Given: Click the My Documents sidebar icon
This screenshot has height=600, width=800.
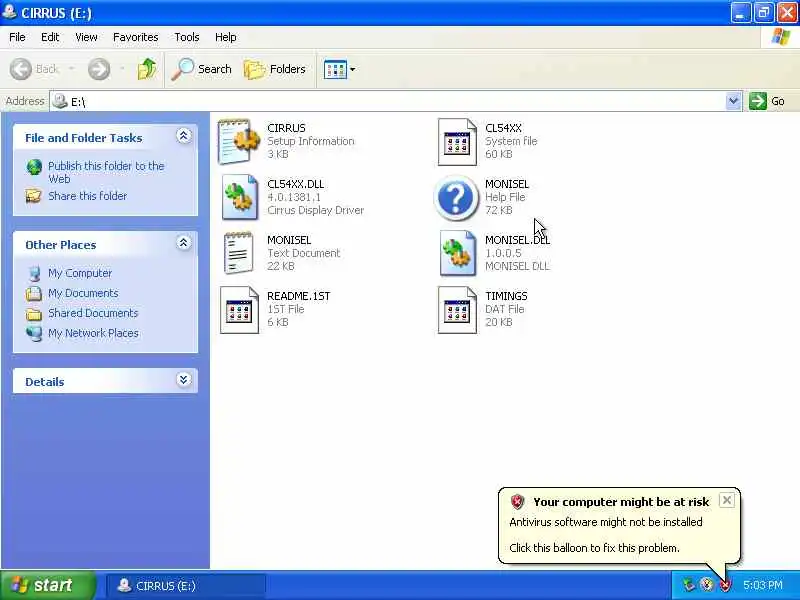Looking at the screenshot, I should 34,293.
